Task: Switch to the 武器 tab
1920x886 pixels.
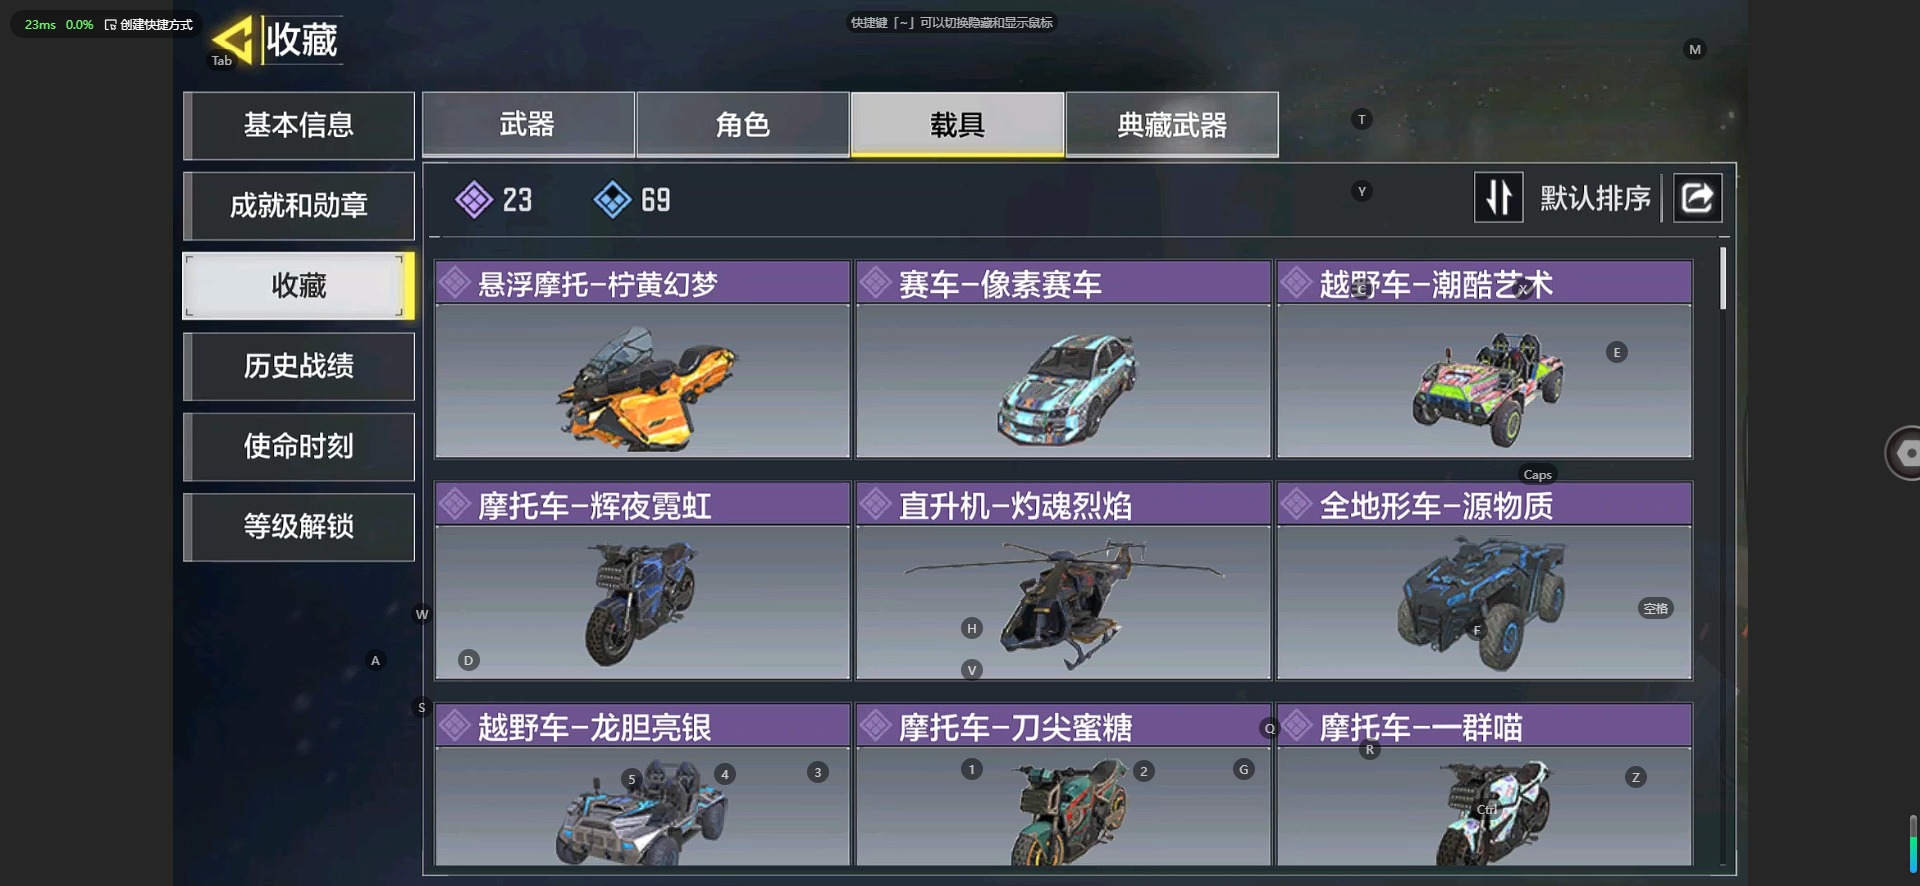Action: pyautogui.click(x=528, y=125)
